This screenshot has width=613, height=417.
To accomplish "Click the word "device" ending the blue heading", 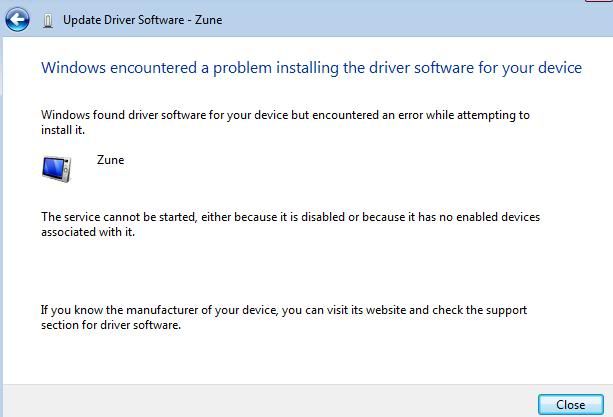I will pos(560,68).
